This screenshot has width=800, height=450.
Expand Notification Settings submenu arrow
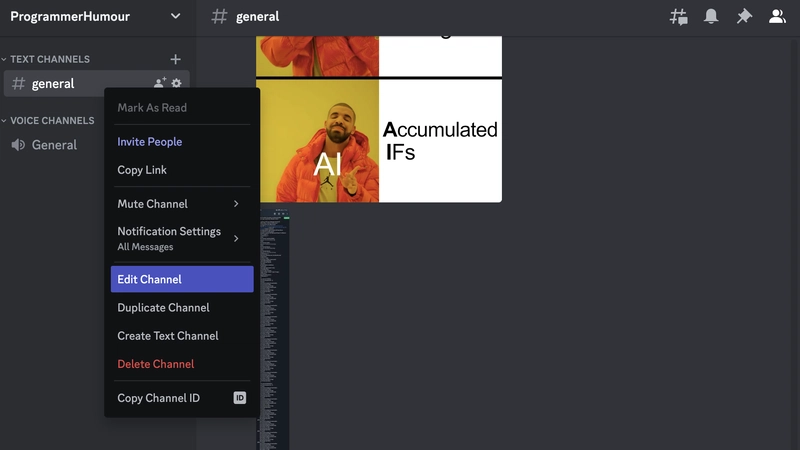pyautogui.click(x=236, y=238)
